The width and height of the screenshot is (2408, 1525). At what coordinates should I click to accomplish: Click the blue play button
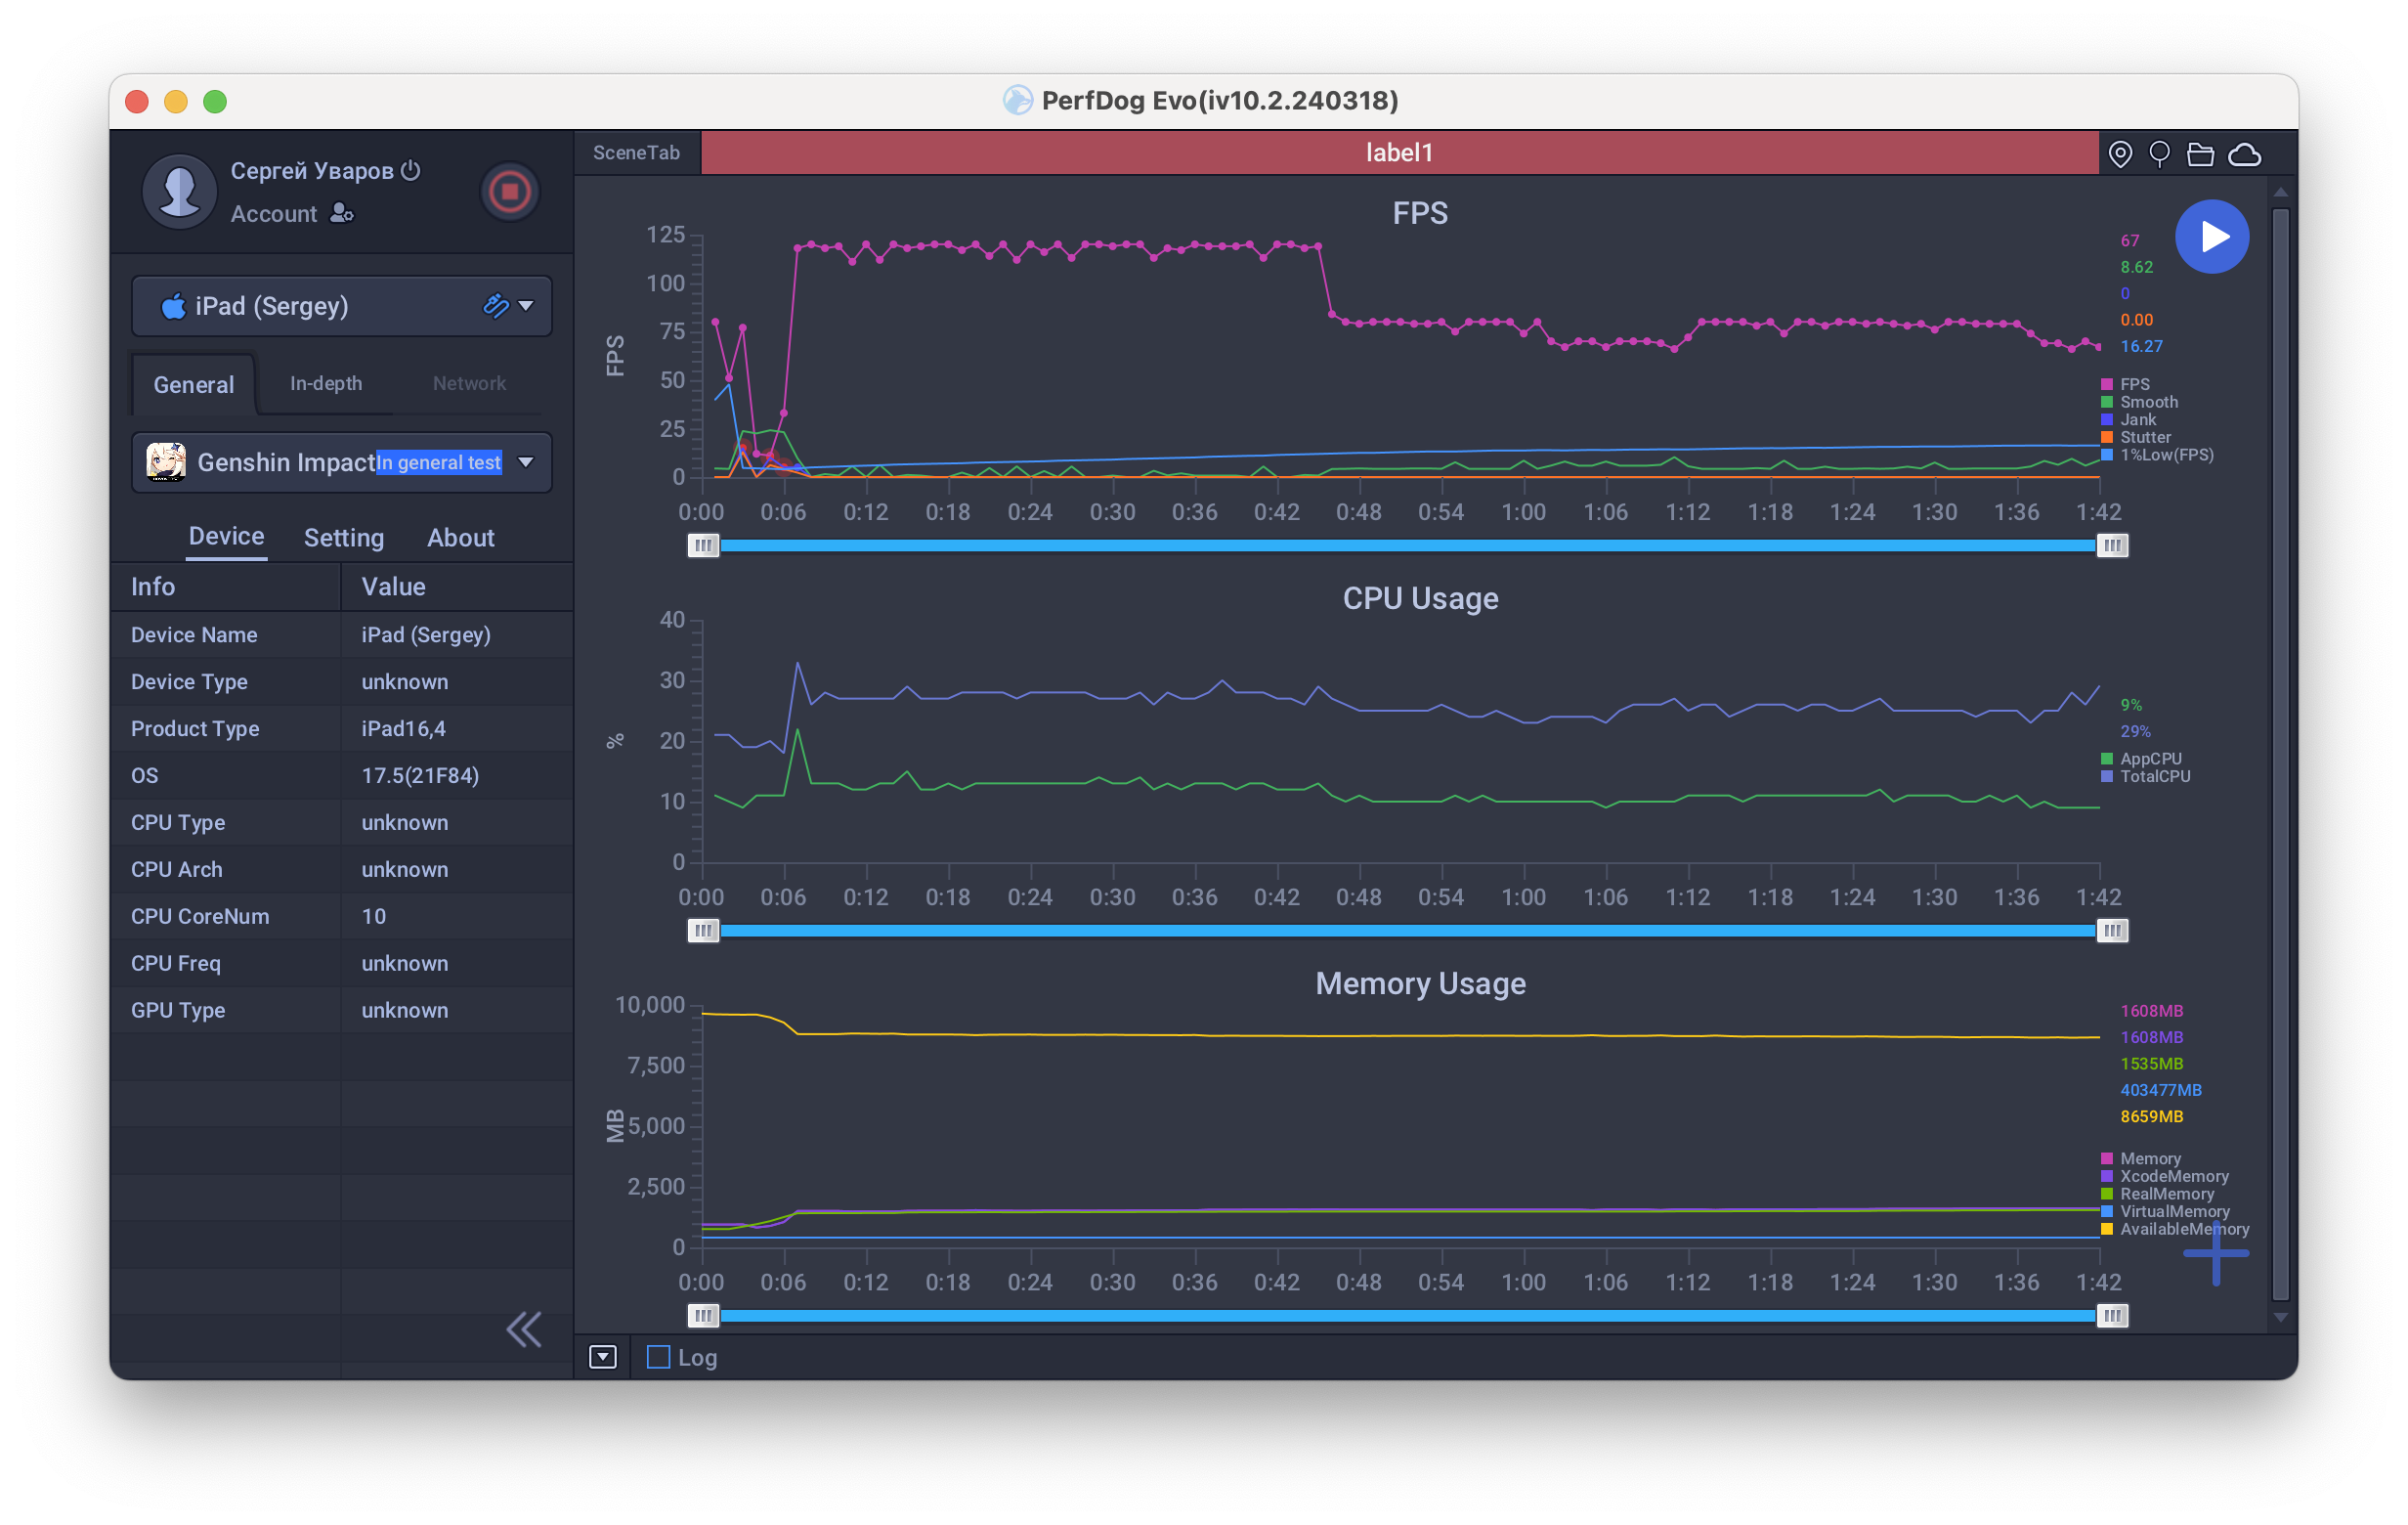2211,237
